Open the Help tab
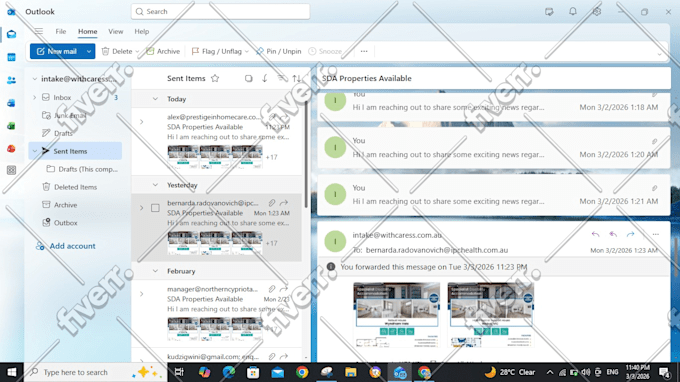Viewport: 680px width, 382px height. coord(141,31)
